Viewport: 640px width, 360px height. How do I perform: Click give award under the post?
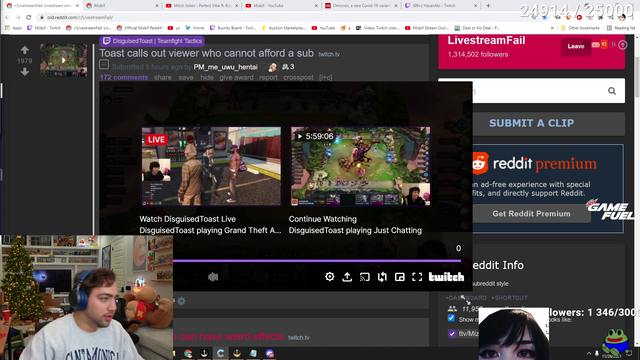(236, 77)
